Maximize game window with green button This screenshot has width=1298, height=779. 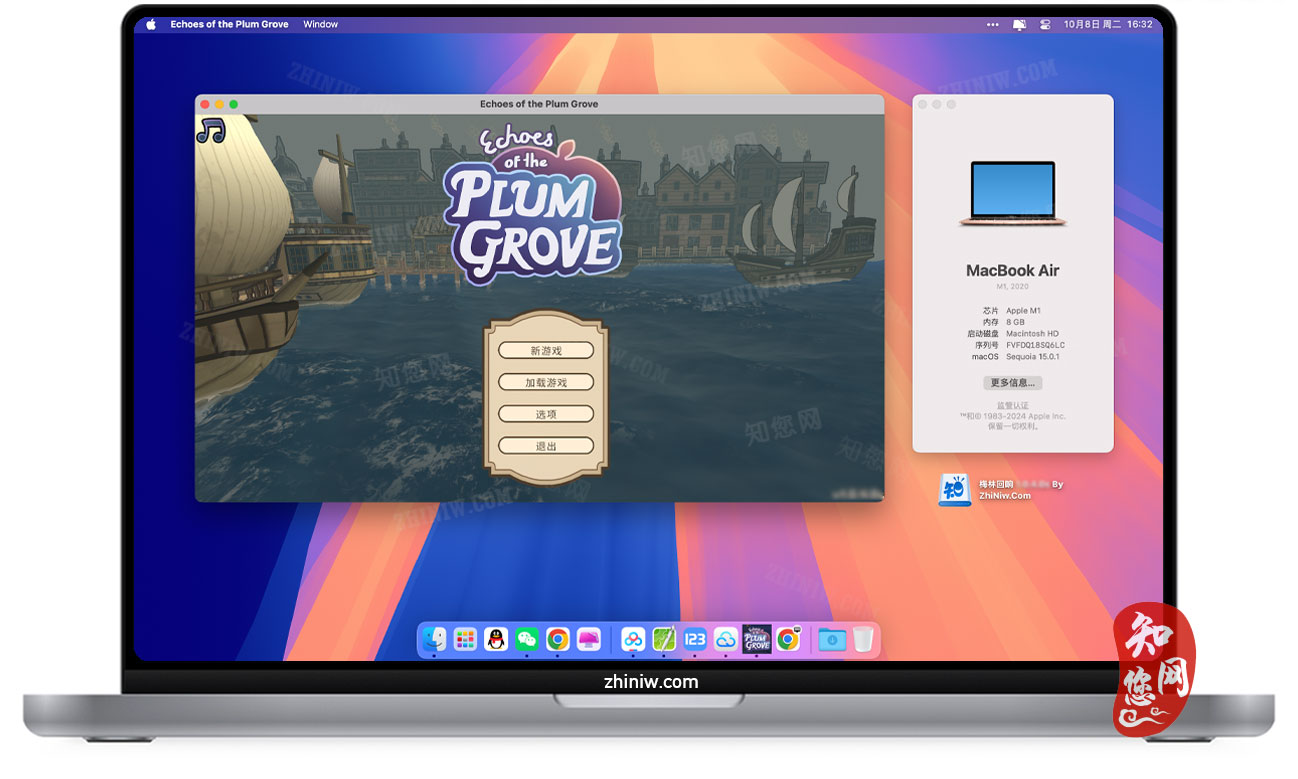coord(234,104)
